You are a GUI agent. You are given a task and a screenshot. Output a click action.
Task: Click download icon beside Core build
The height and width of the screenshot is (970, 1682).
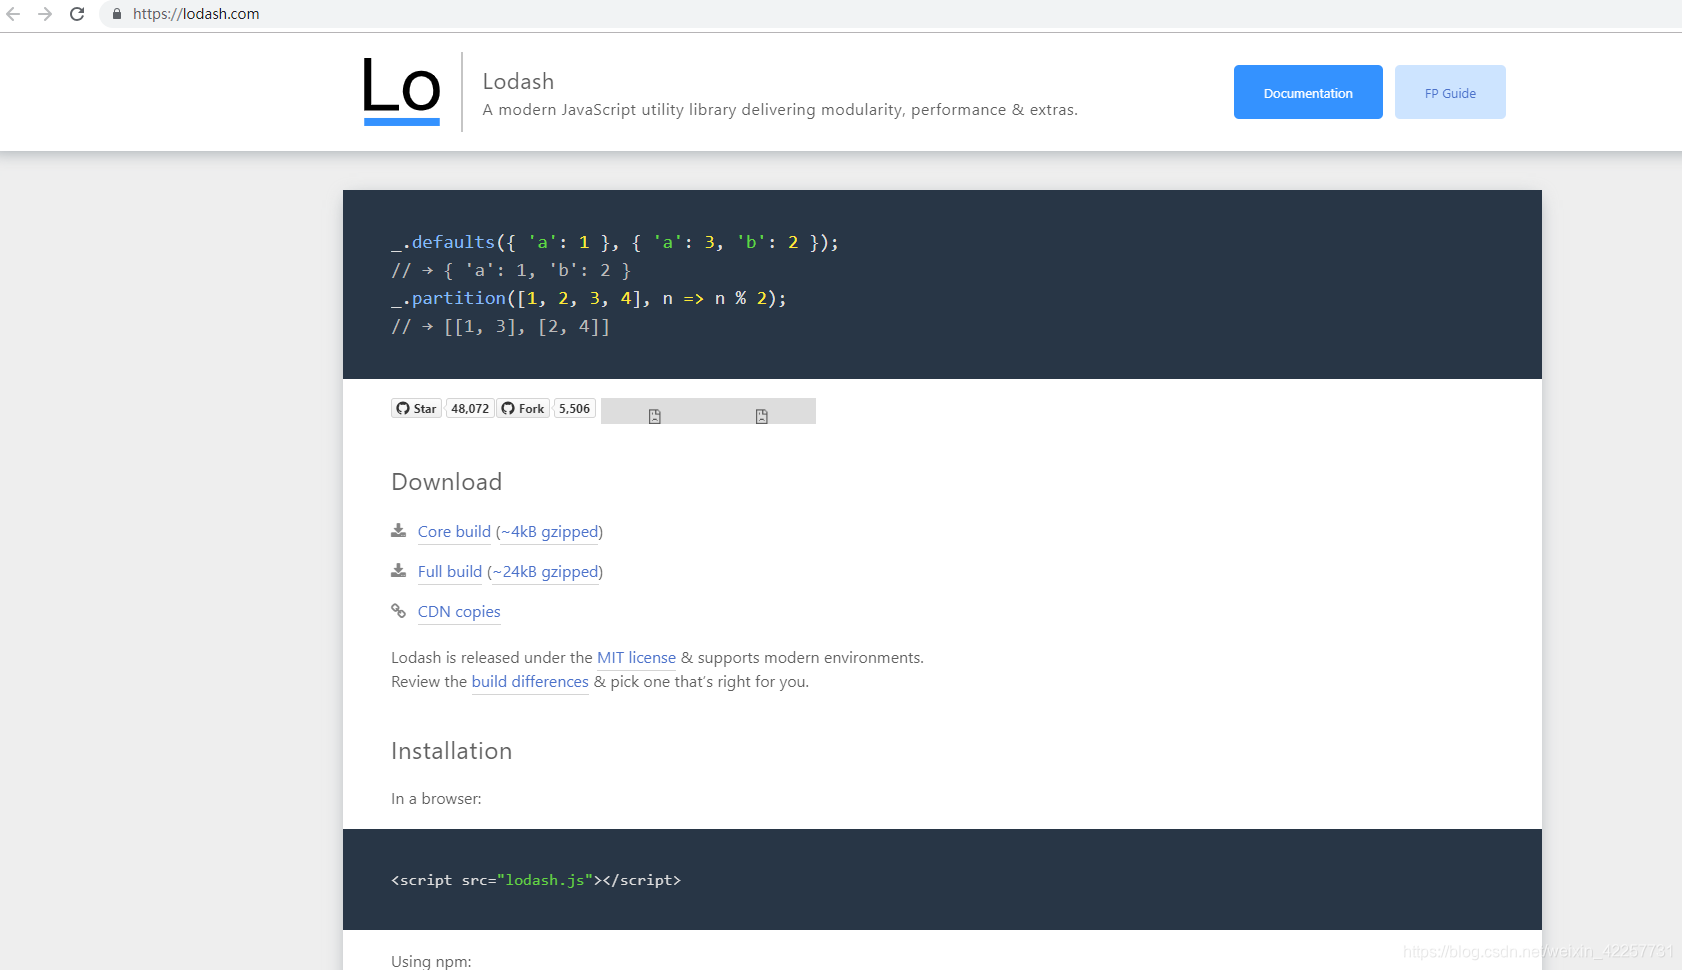click(398, 531)
